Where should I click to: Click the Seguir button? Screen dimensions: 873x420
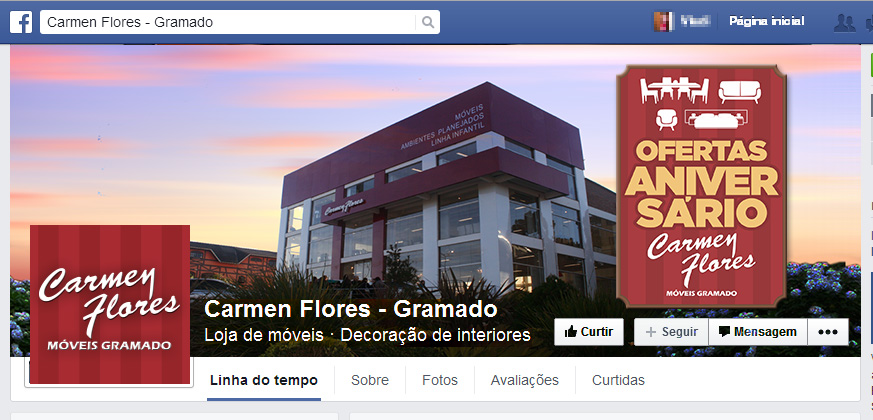[x=671, y=332]
